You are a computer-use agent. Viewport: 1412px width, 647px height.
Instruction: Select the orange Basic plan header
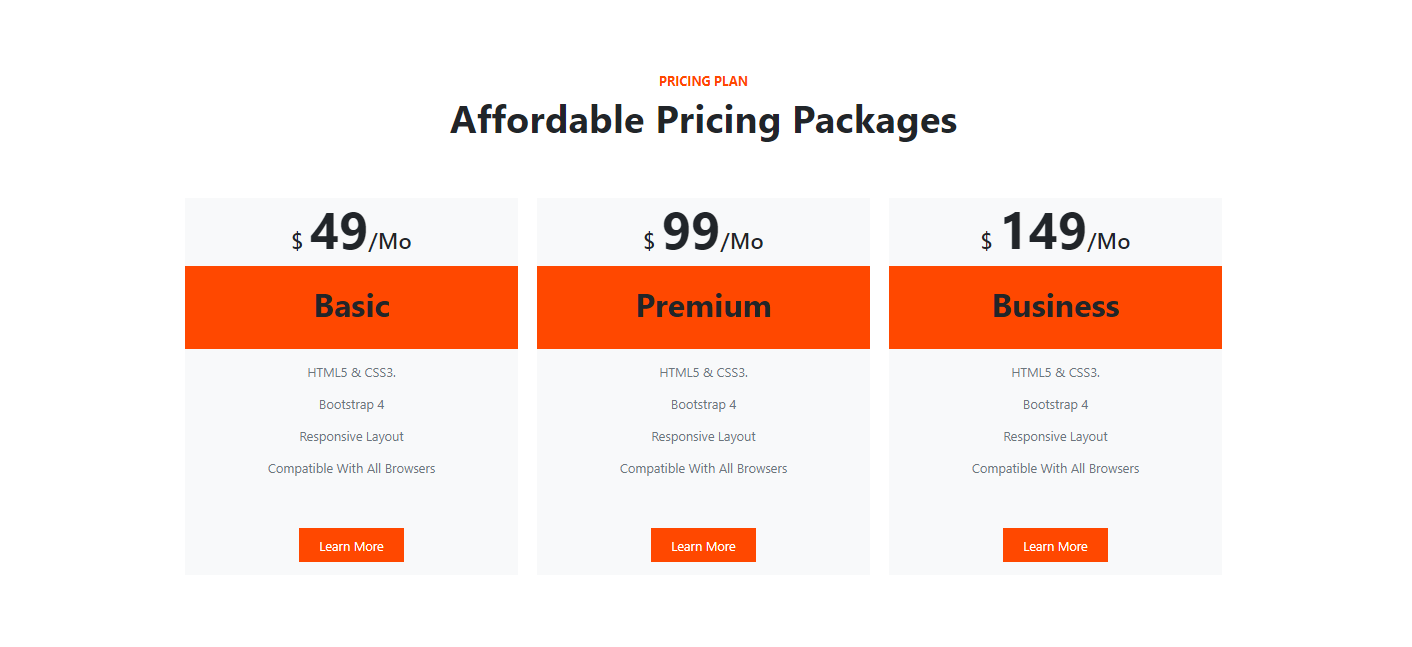coord(351,307)
